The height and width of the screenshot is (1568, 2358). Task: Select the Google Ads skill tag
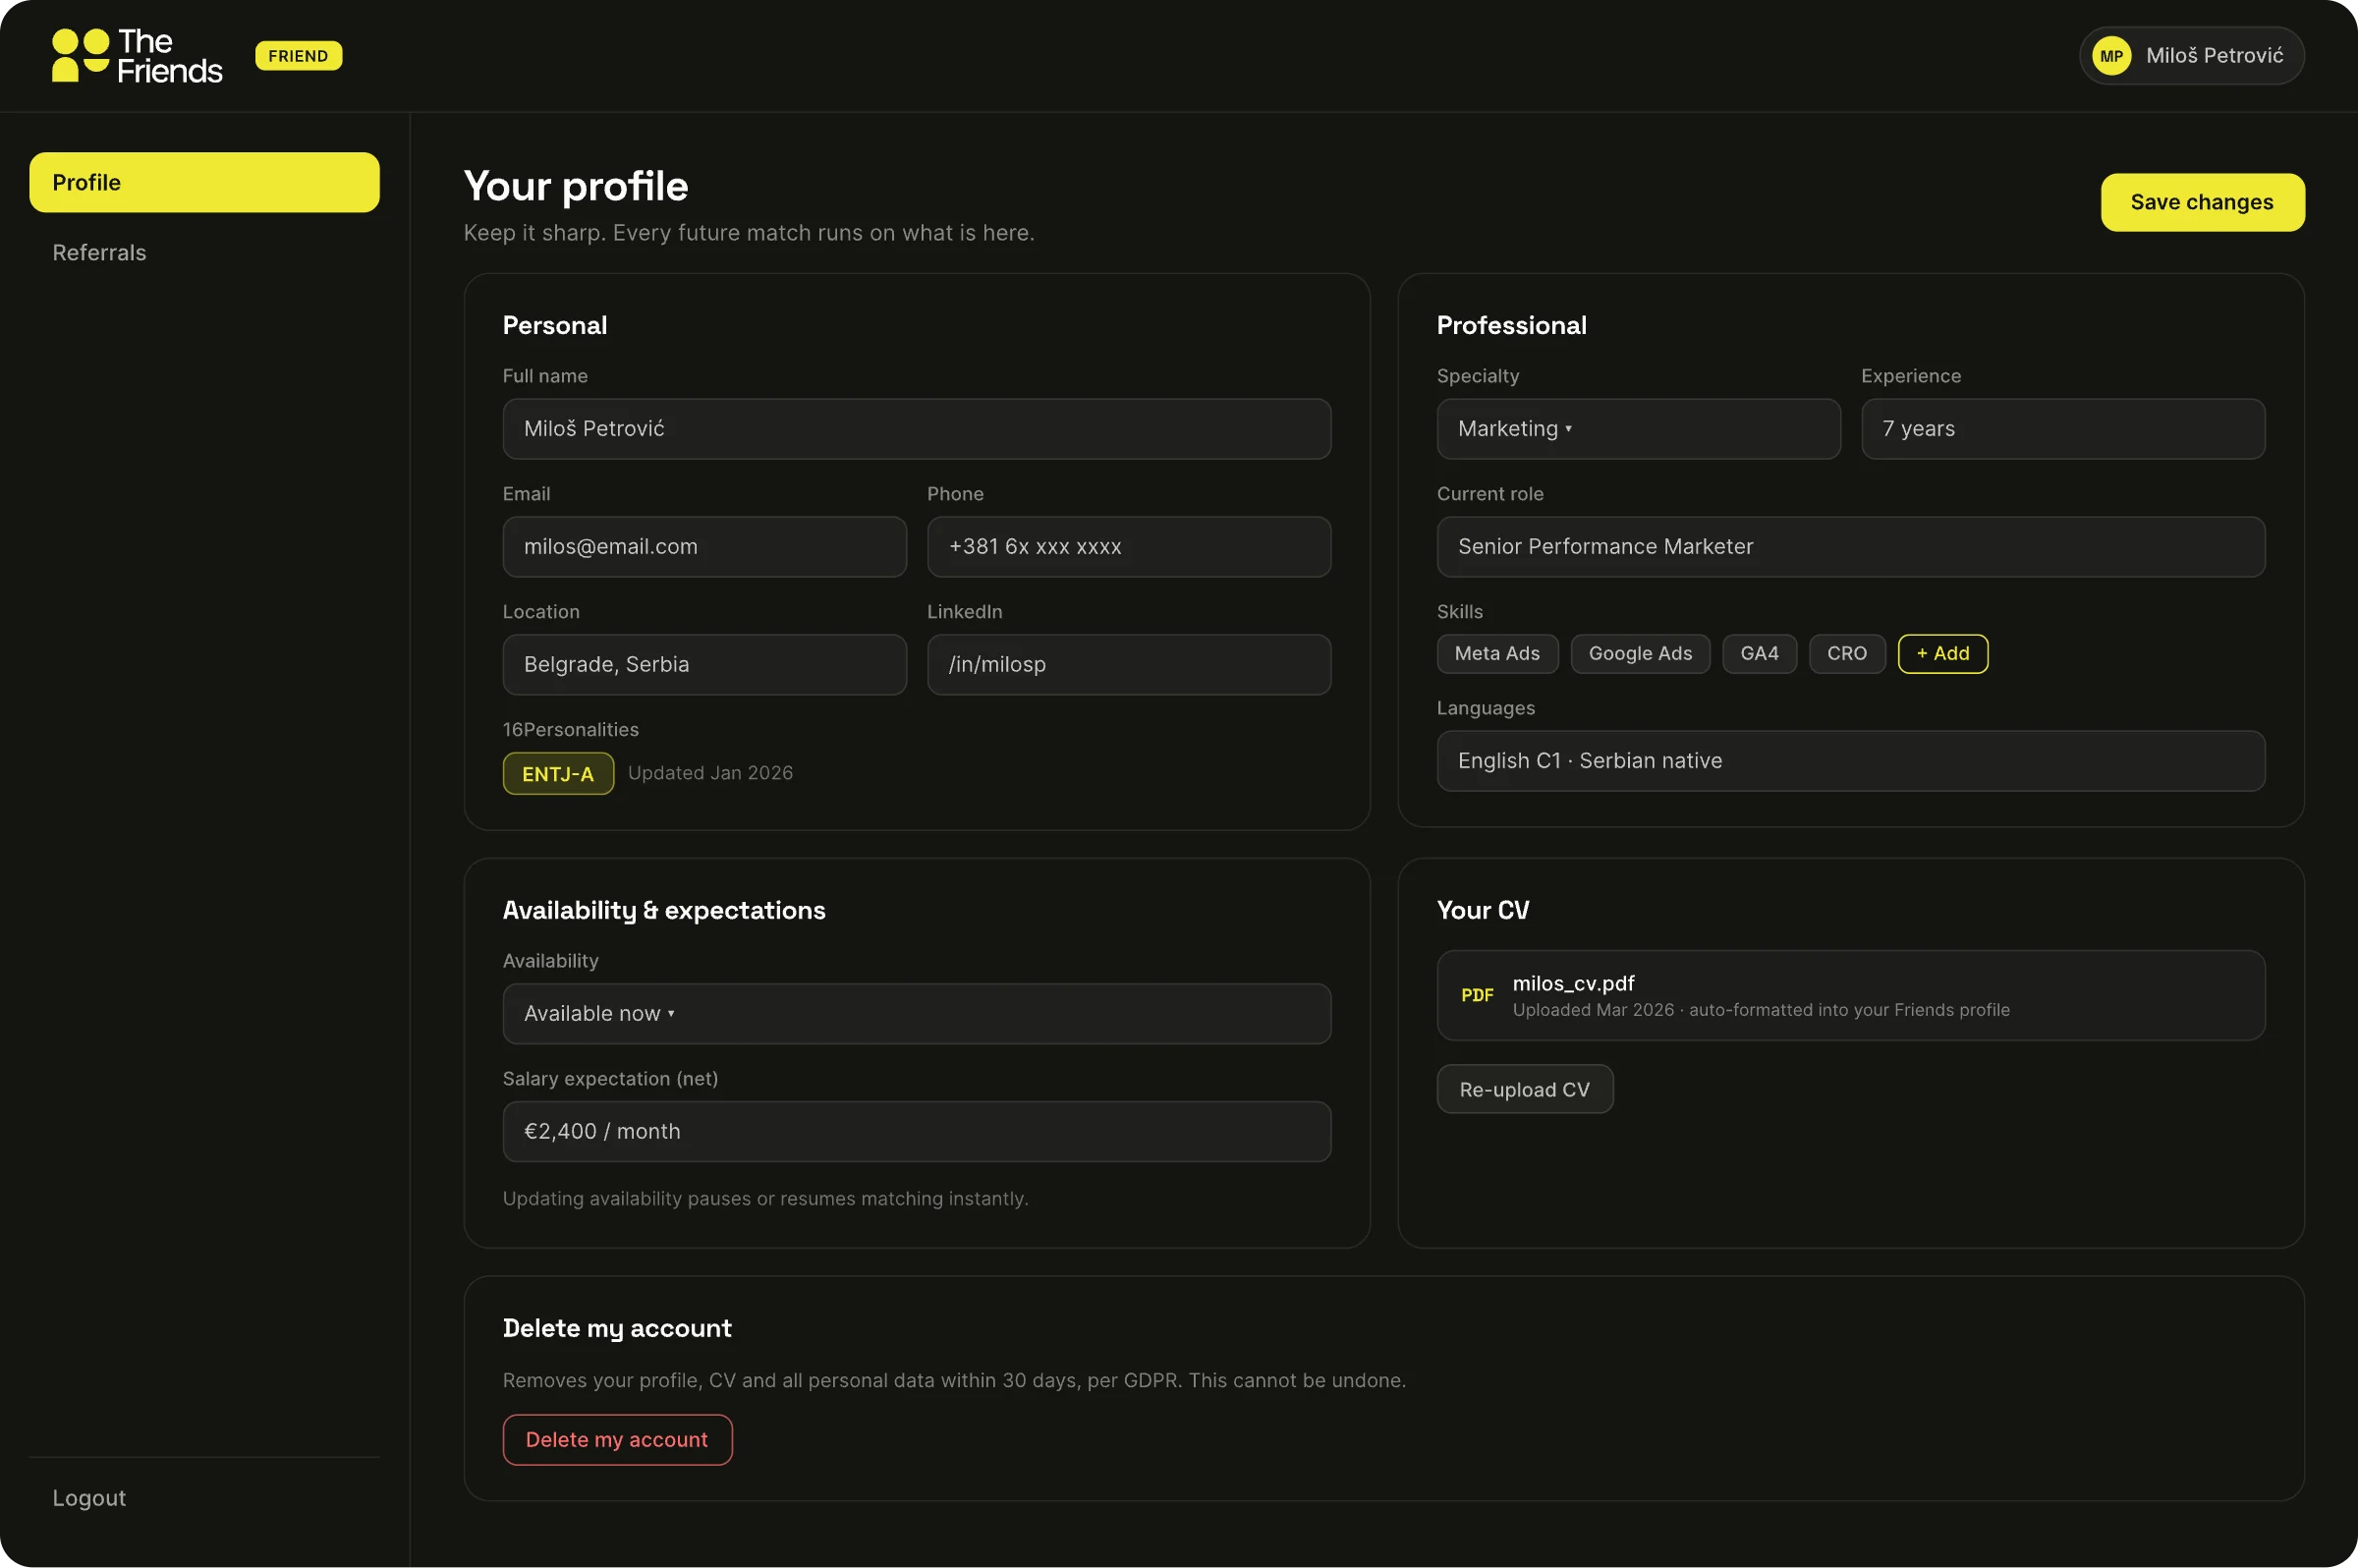tap(1640, 653)
